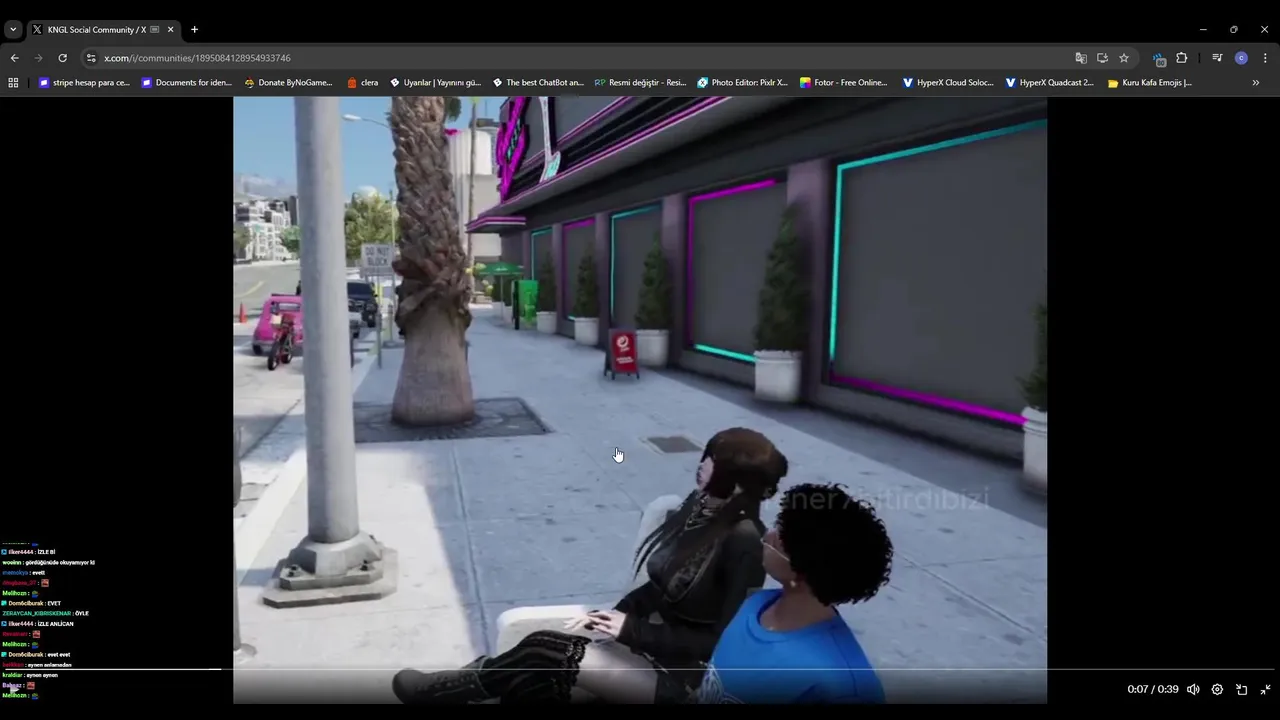The image size is (1280, 720).
Task: Activate the extension icon left of Extensions
Action: 1159,58
